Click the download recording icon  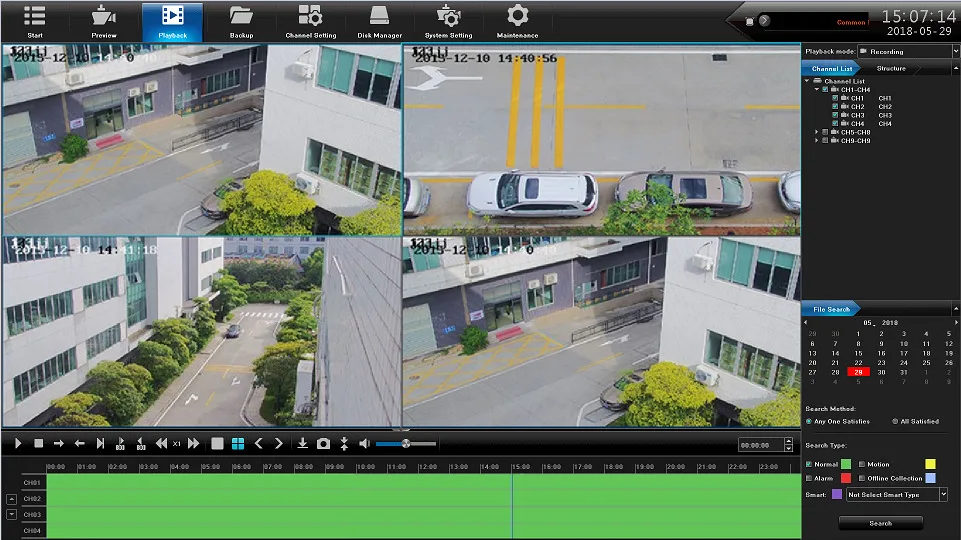point(302,443)
